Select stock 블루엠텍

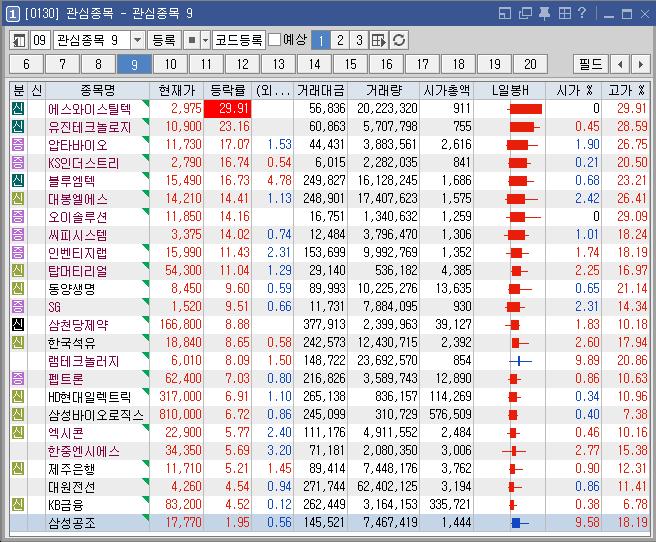tap(72, 181)
